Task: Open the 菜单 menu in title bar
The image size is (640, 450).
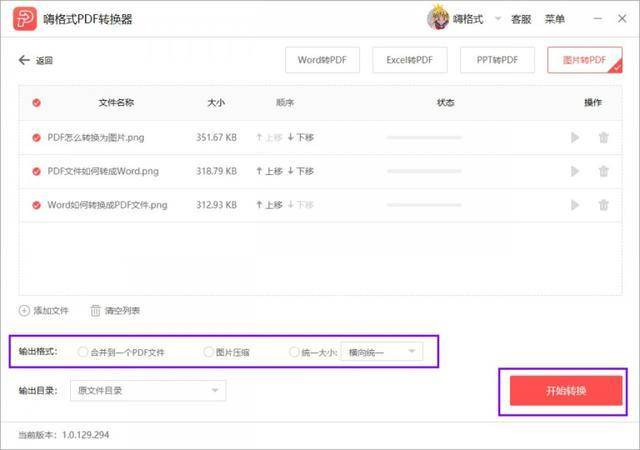Action: coord(554,19)
